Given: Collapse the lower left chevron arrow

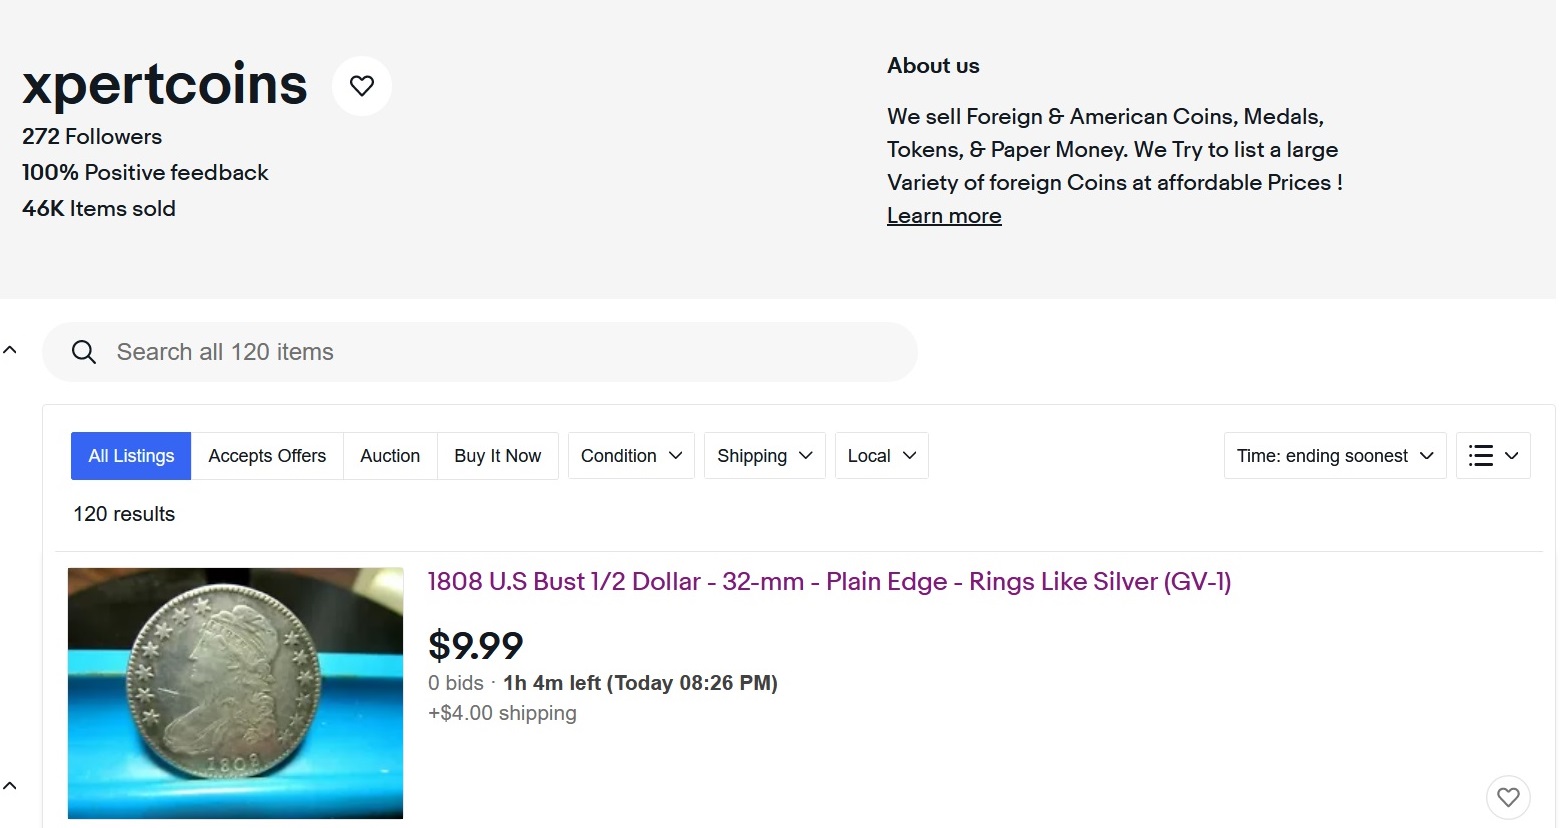Looking at the screenshot, I should 10,786.
